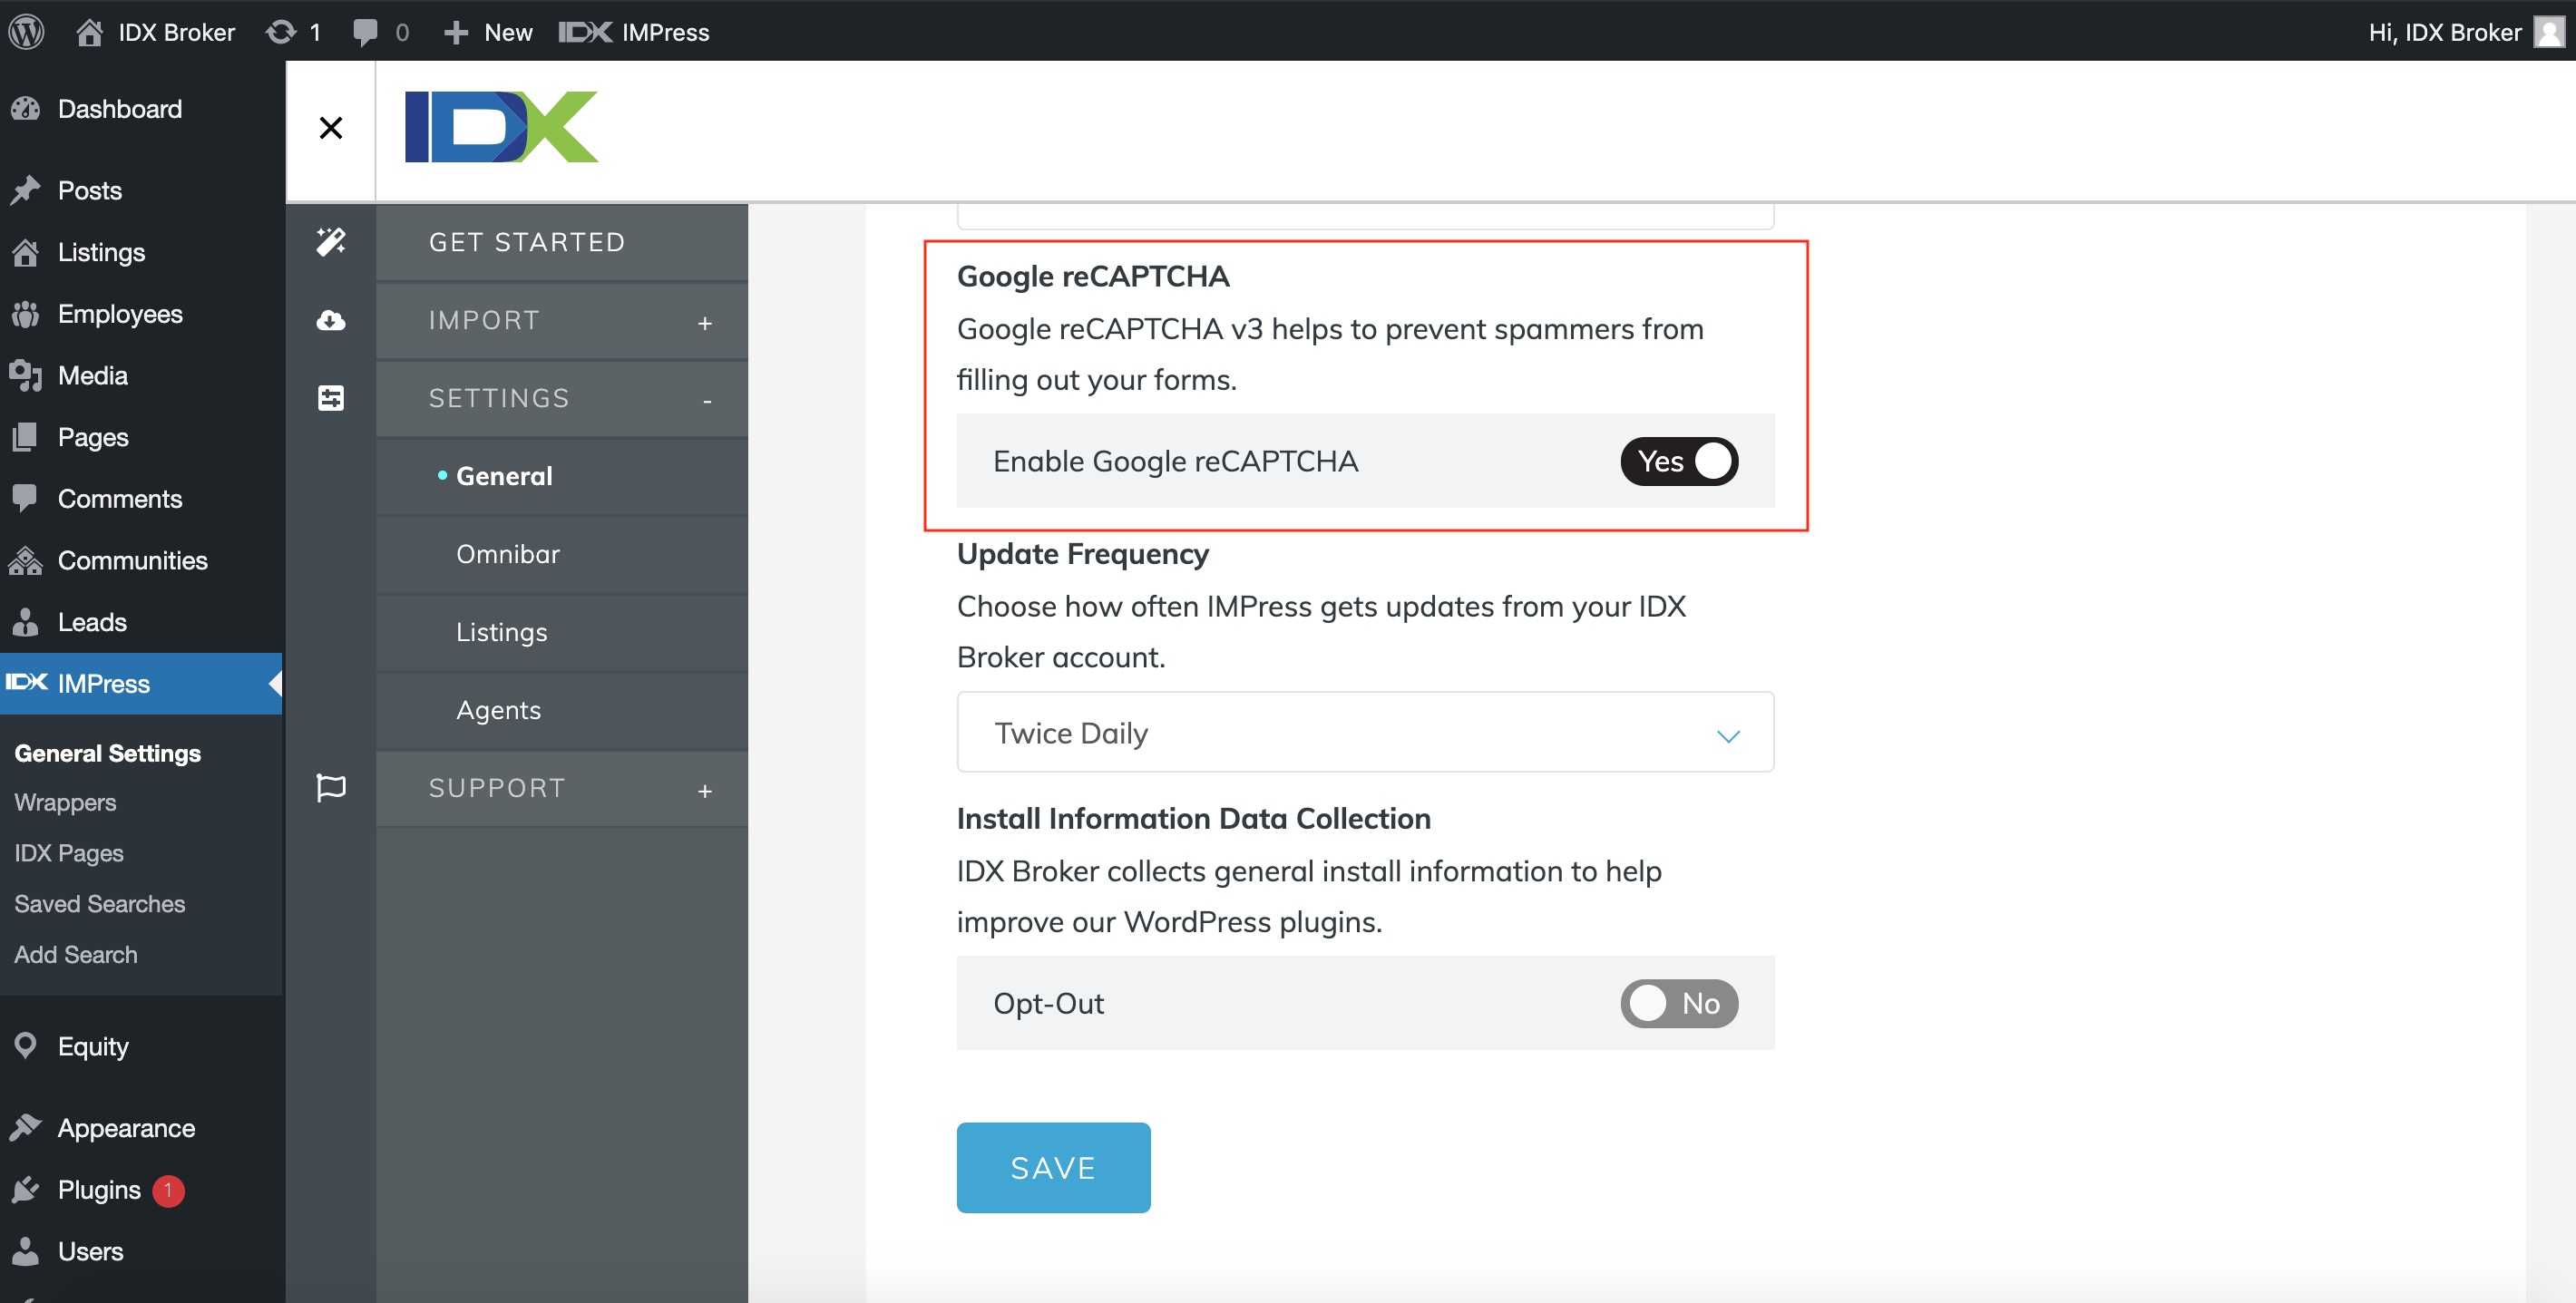
Task: Open Plugins in WordPress sidebar
Action: pos(142,1190)
